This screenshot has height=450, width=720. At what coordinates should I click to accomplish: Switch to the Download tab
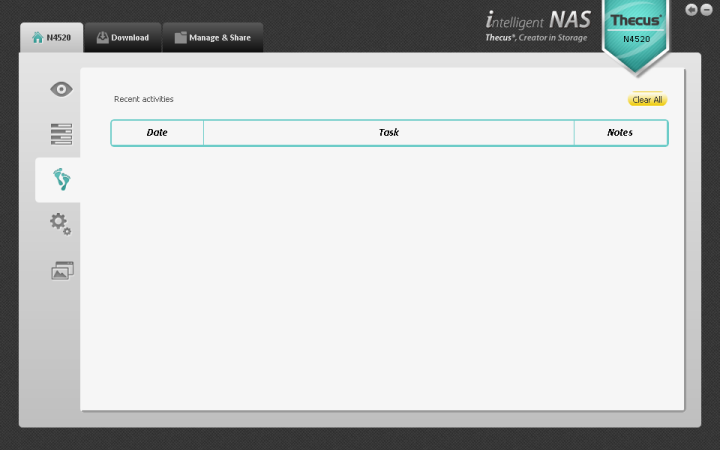pyautogui.click(x=123, y=37)
